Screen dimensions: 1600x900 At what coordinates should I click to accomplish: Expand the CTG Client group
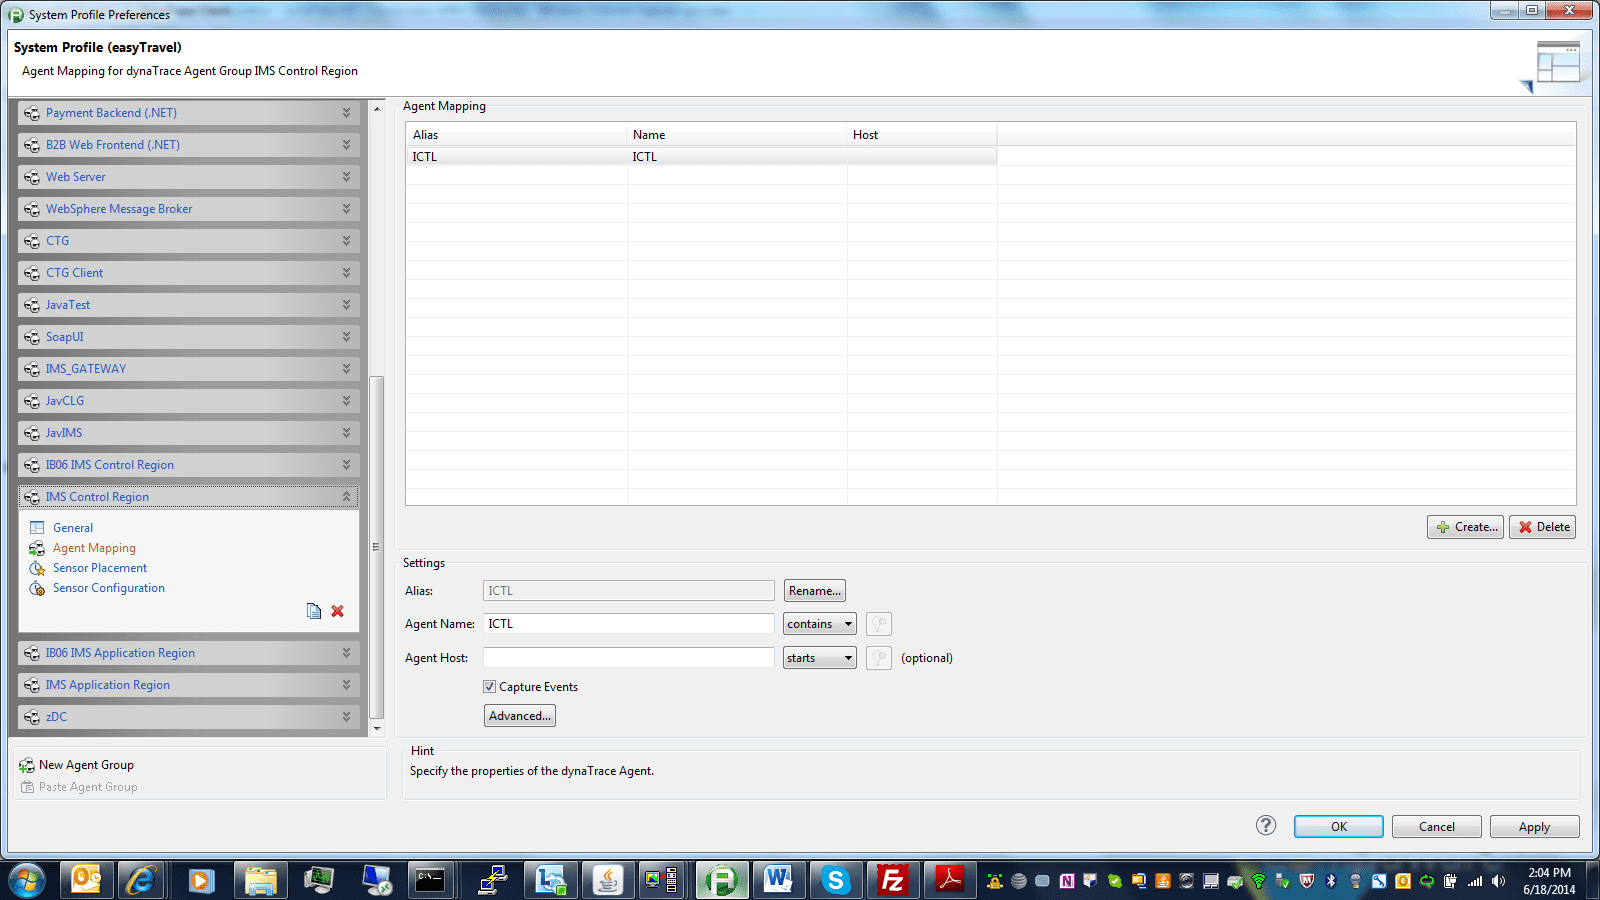click(346, 273)
